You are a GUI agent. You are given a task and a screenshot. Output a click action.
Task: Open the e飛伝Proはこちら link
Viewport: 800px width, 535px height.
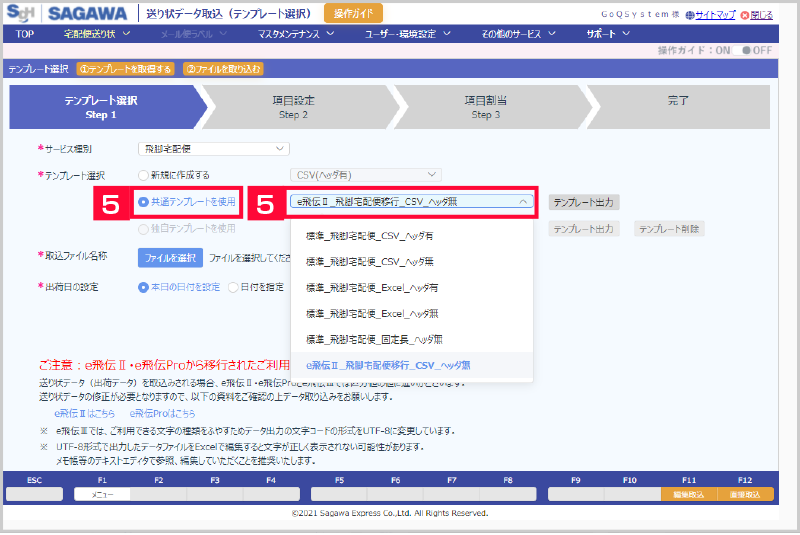click(162, 414)
